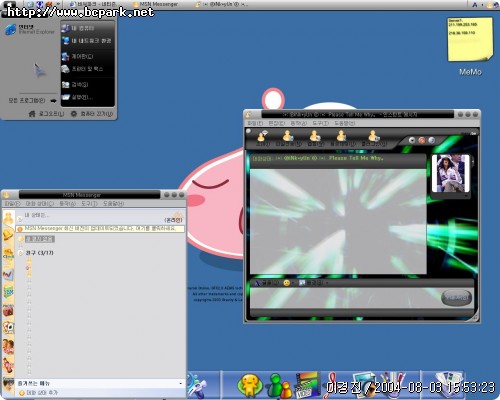
Task: Open the couple faces sidebar tab
Action: pyautogui.click(x=8, y=347)
